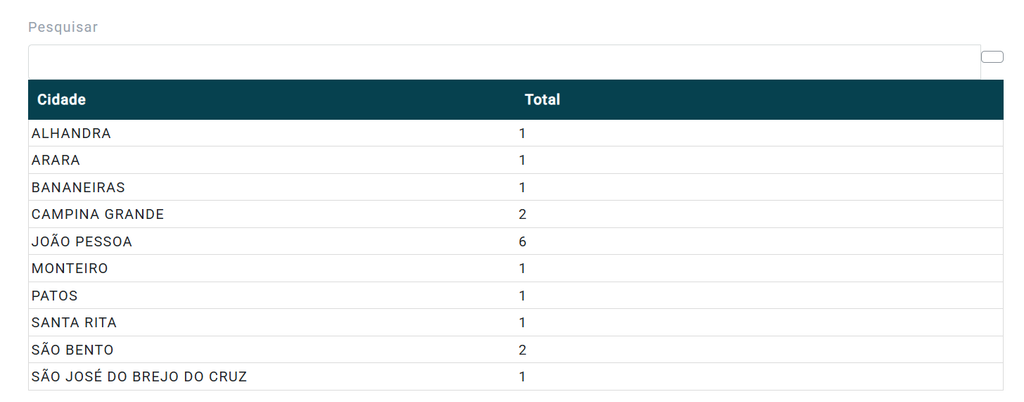Screen dimensions: 1024x402
Task: Select the ARARA city row
Action: [x=515, y=161]
